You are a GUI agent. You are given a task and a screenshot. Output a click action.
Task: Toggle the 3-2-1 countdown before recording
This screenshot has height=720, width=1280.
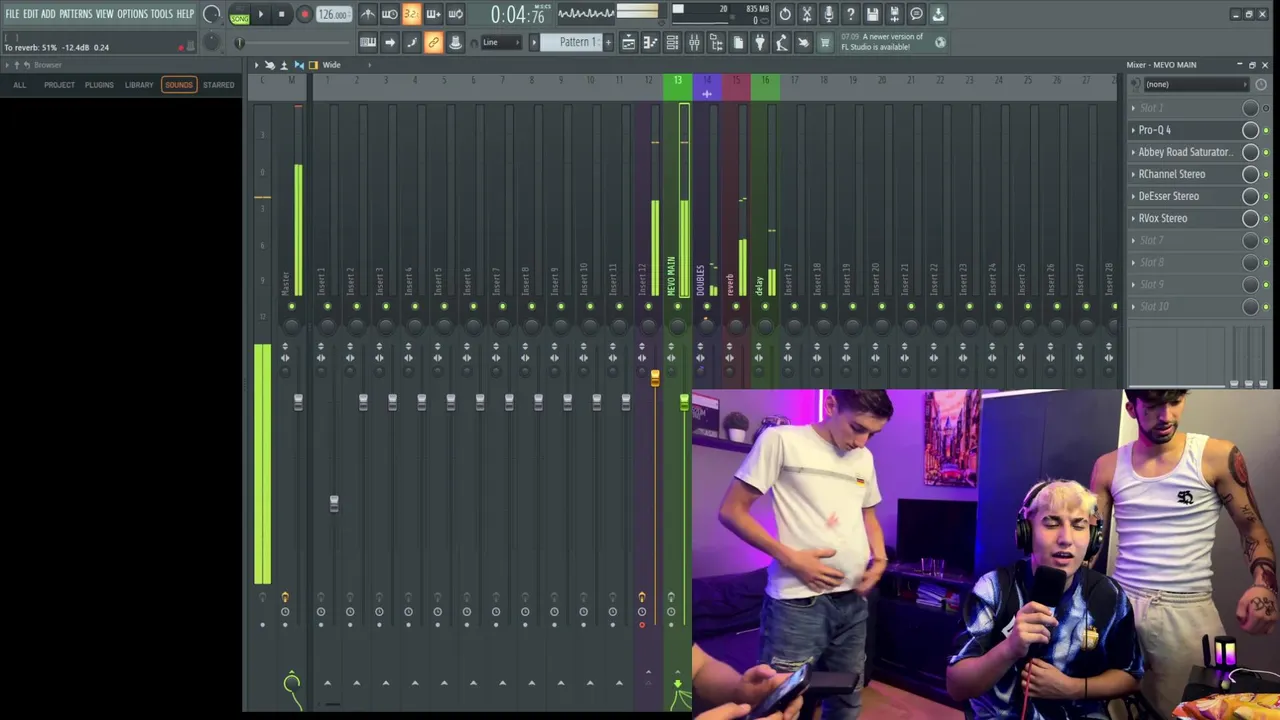(x=411, y=14)
